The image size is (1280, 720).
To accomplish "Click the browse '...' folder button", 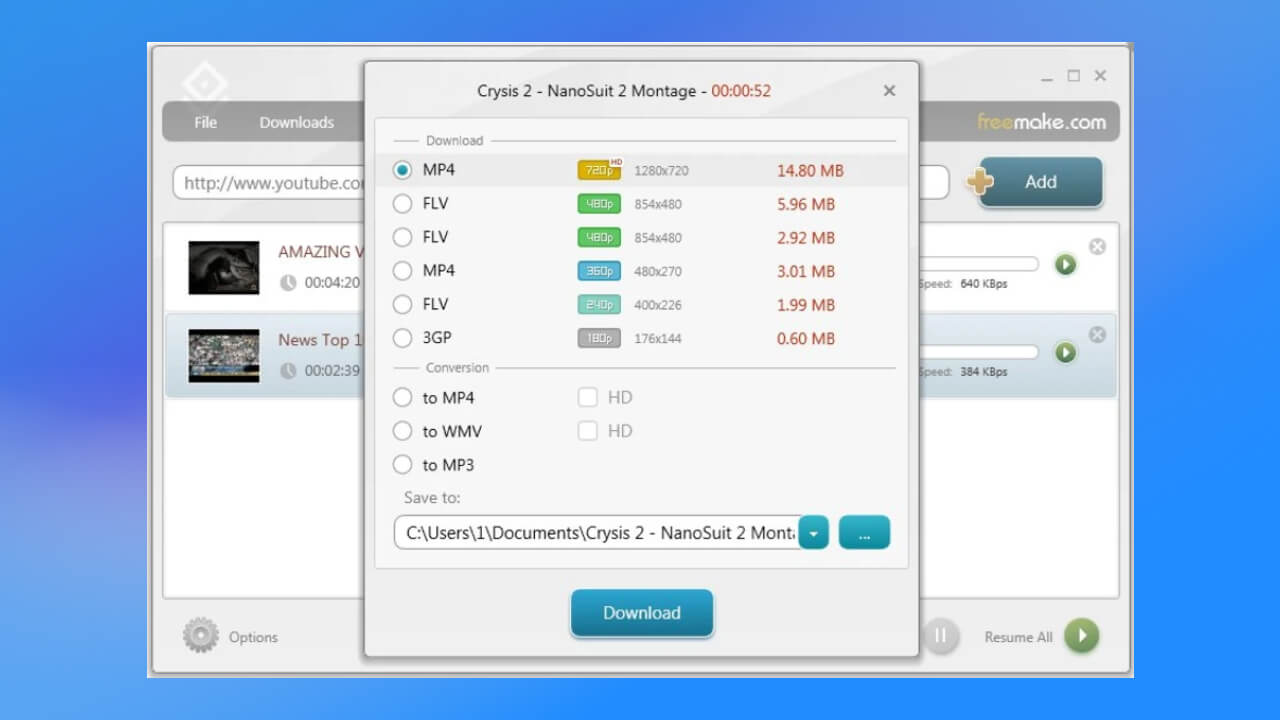I will (864, 533).
